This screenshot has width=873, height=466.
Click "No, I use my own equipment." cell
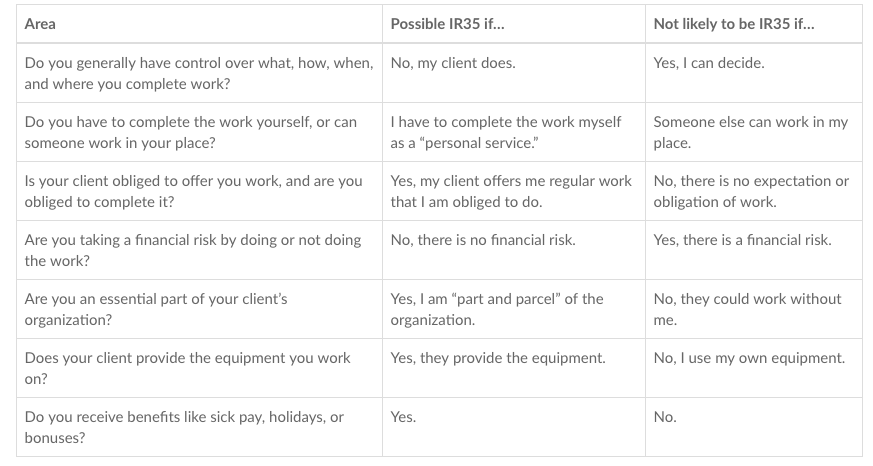click(x=754, y=368)
